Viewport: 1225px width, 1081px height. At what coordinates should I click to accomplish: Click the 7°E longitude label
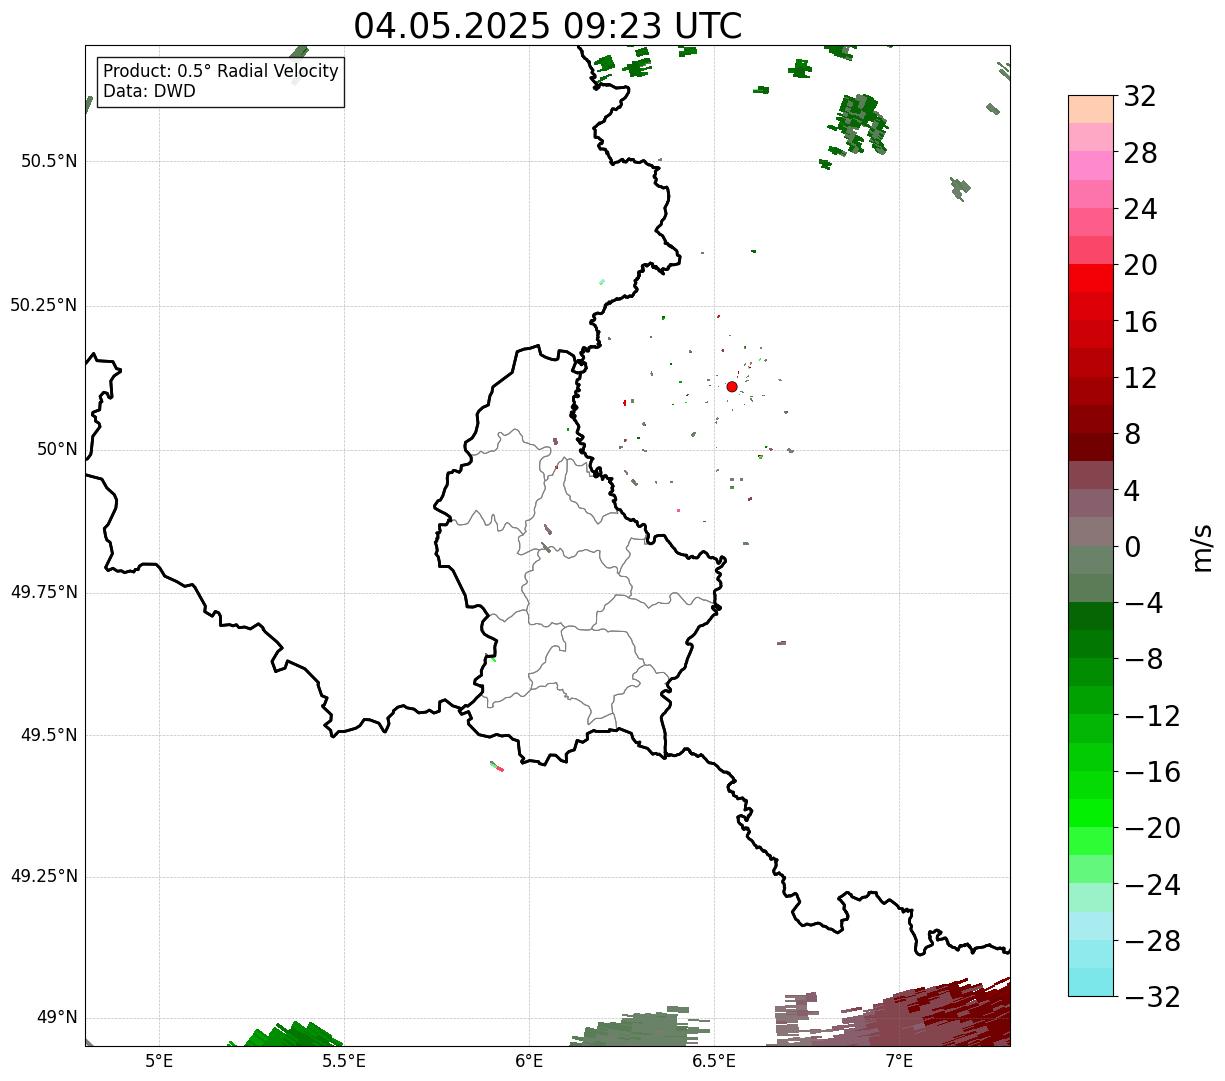click(x=899, y=1060)
